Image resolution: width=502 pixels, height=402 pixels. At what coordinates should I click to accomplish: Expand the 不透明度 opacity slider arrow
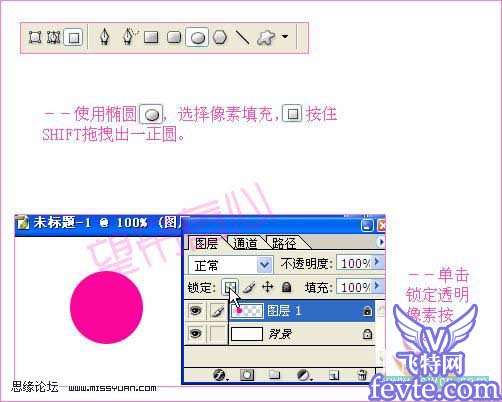coord(378,262)
